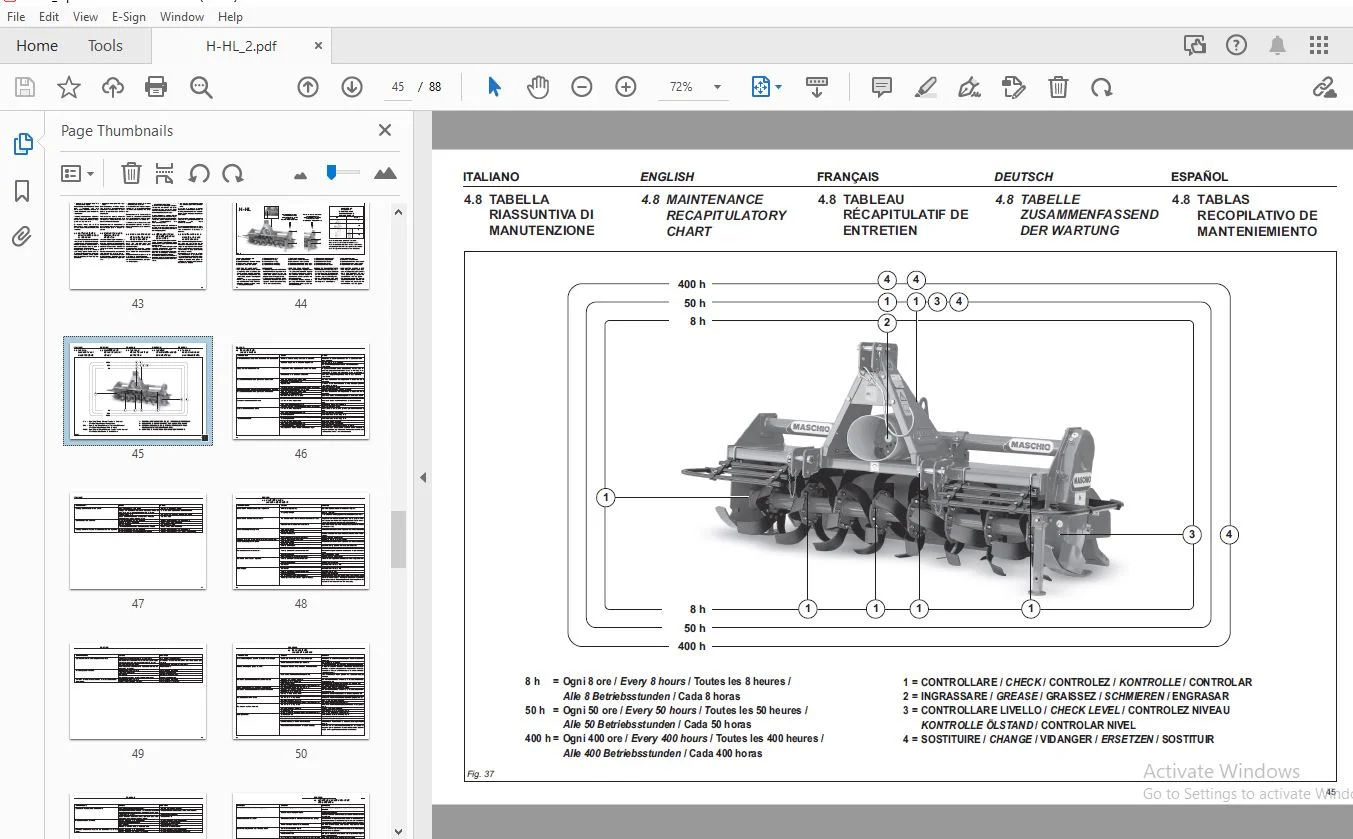Open the Help menu

tap(230, 16)
